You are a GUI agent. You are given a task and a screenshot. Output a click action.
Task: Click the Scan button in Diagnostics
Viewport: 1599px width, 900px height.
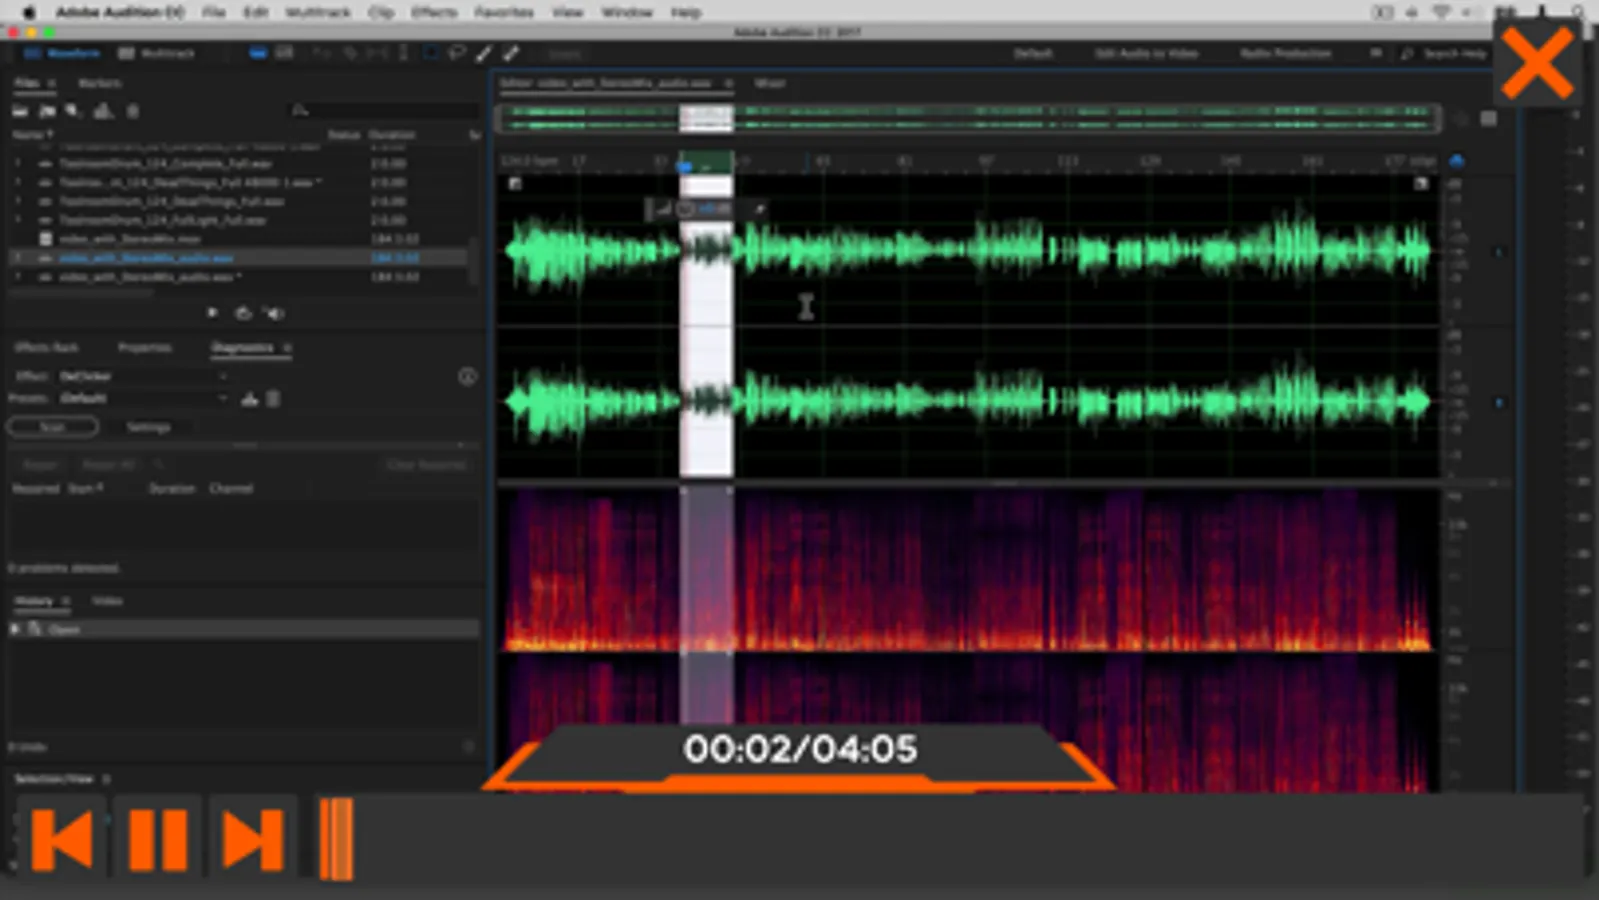[x=53, y=427]
